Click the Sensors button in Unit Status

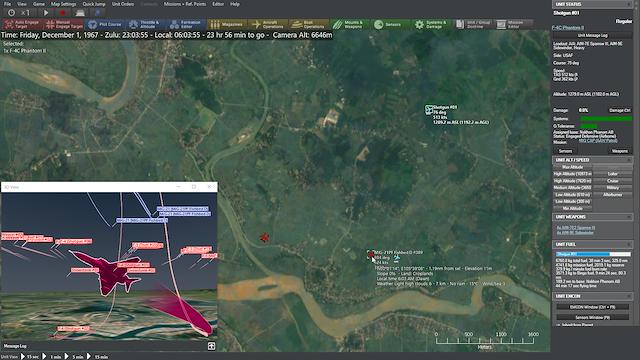click(565, 151)
